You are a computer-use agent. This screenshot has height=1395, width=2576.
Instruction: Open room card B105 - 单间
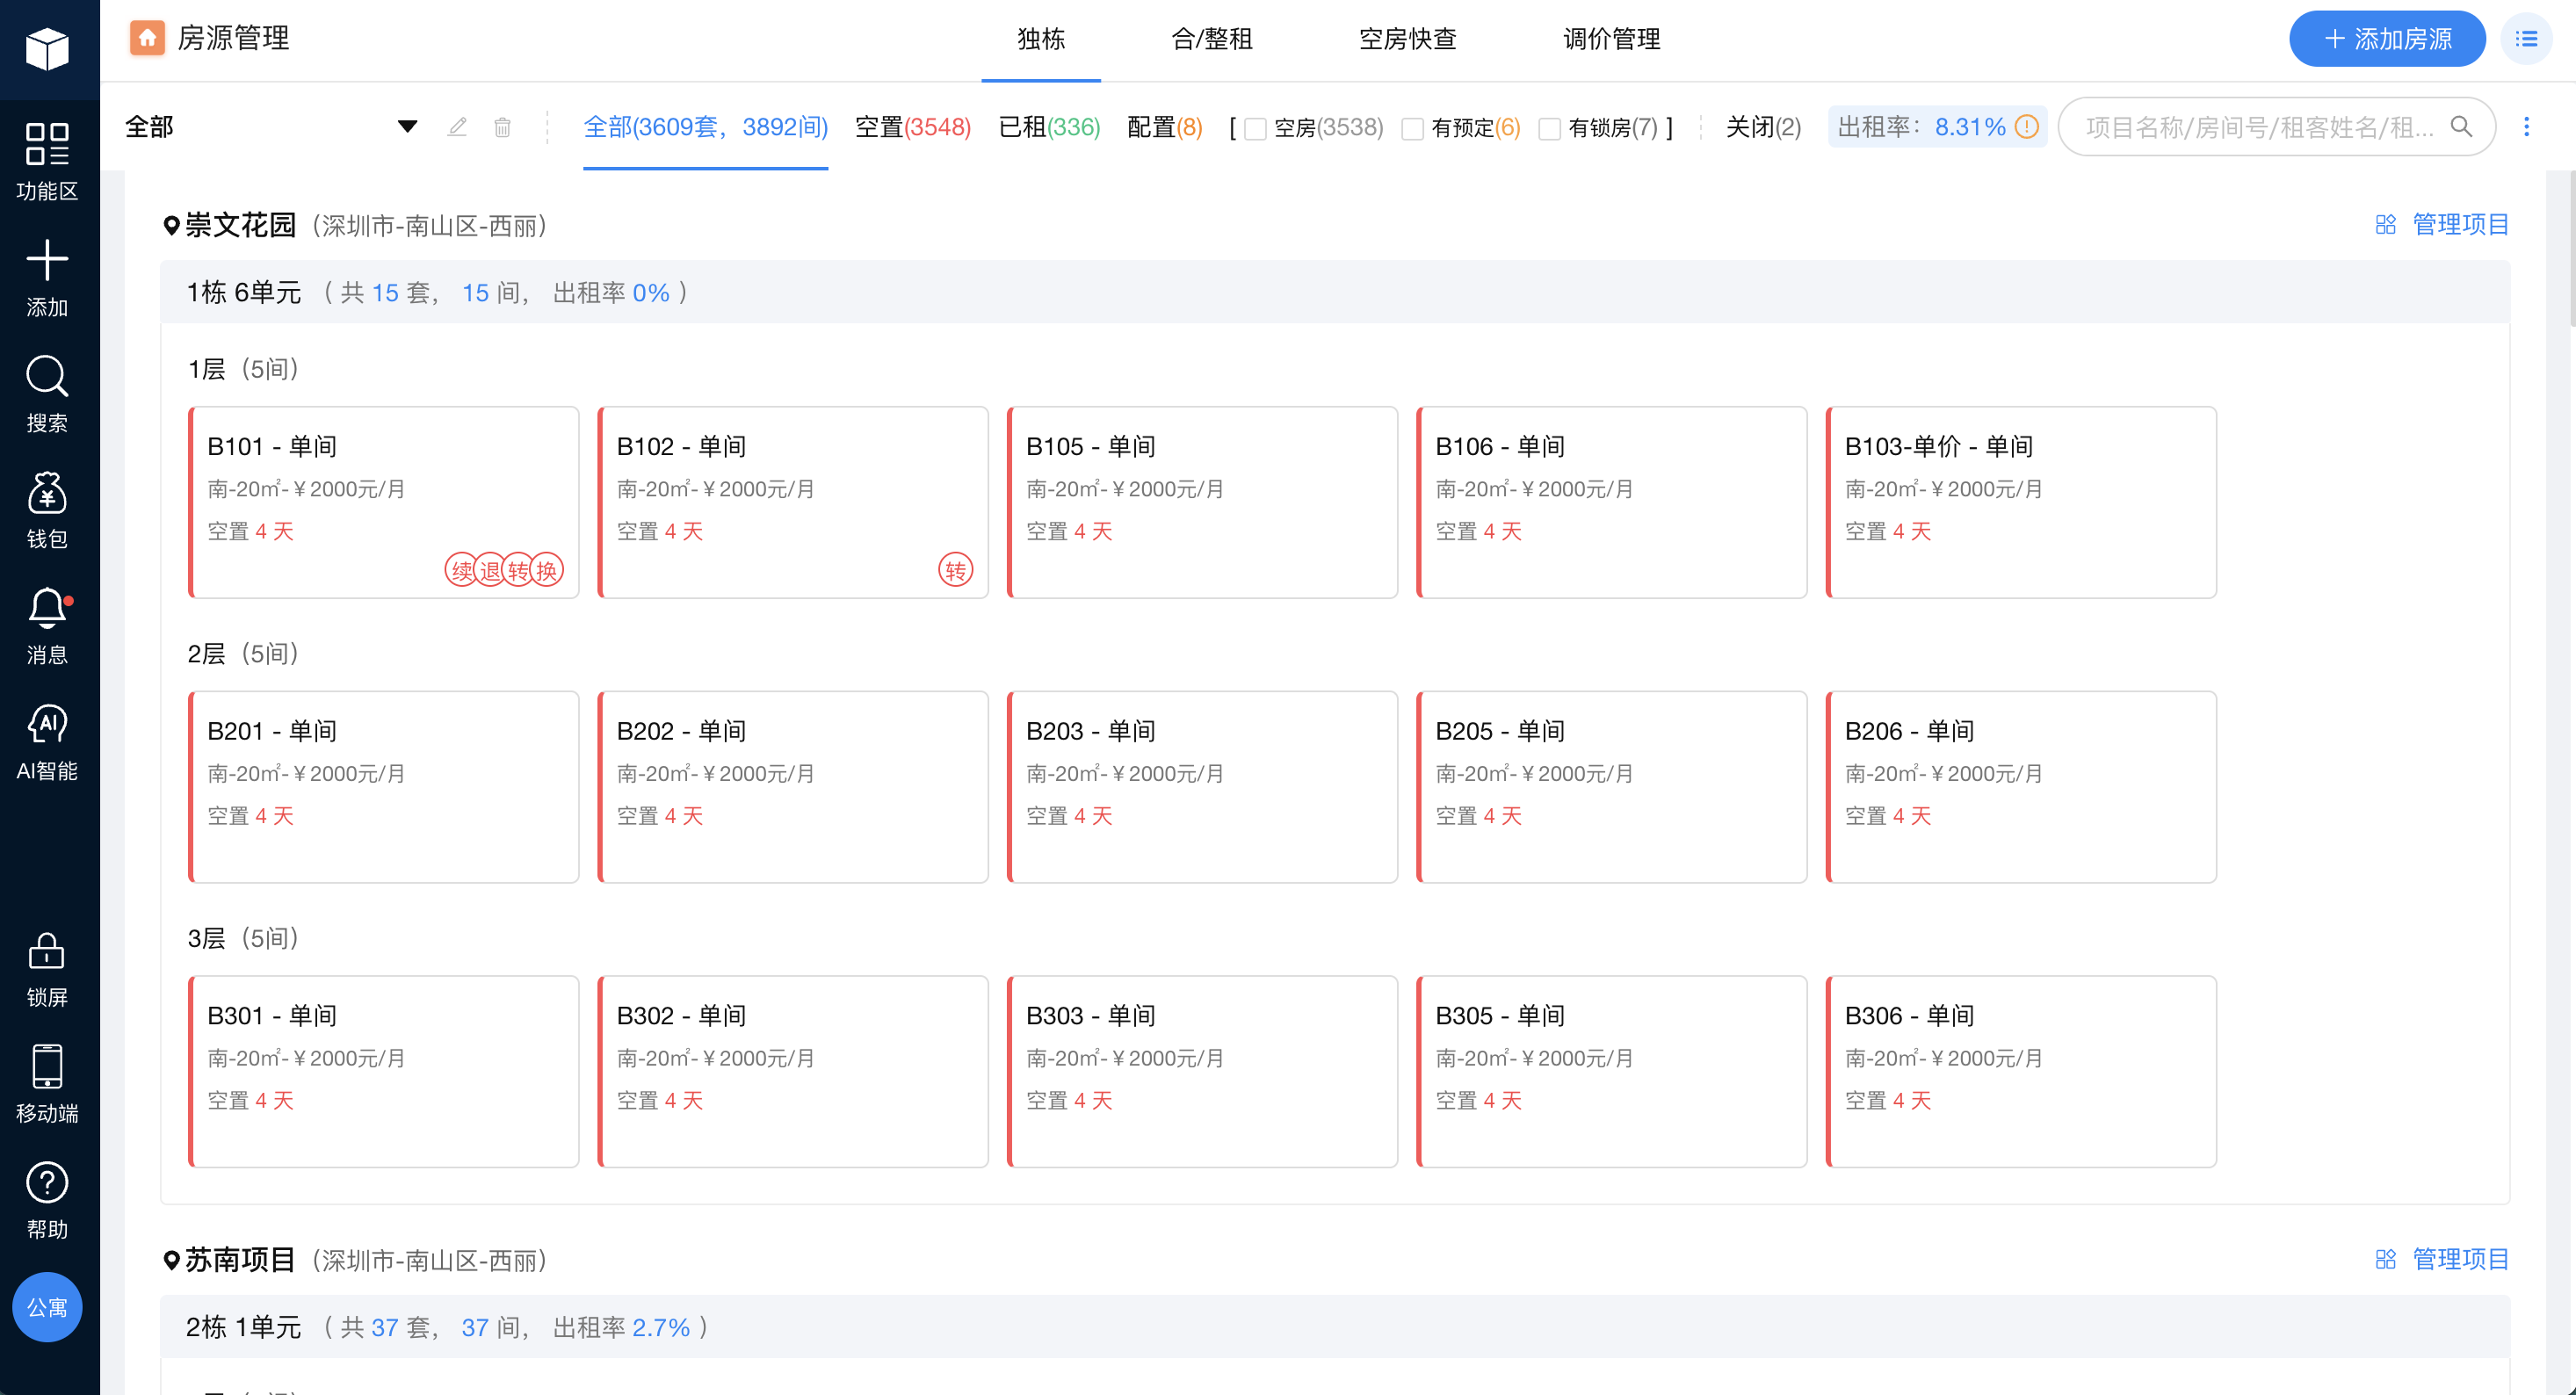click(x=1202, y=502)
